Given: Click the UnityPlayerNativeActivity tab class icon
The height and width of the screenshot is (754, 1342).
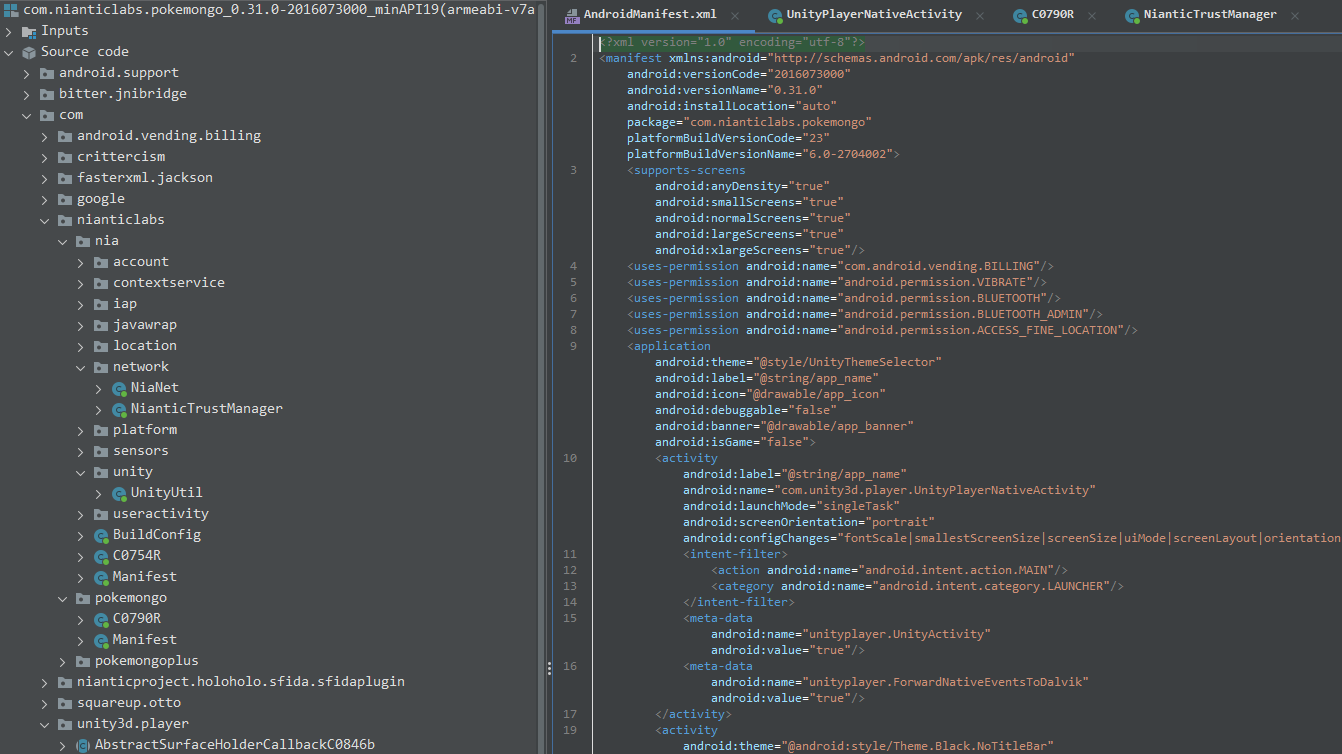Looking at the screenshot, I should (x=775, y=16).
